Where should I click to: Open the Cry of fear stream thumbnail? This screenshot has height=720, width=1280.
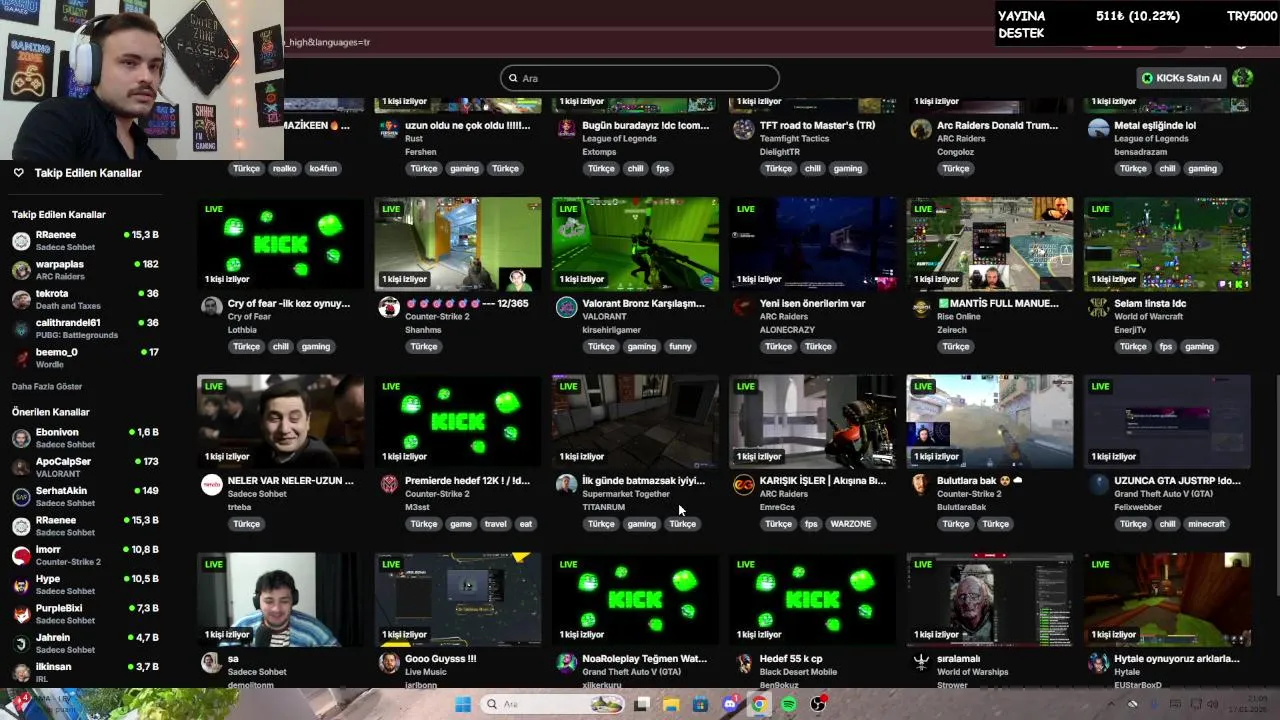coord(280,244)
